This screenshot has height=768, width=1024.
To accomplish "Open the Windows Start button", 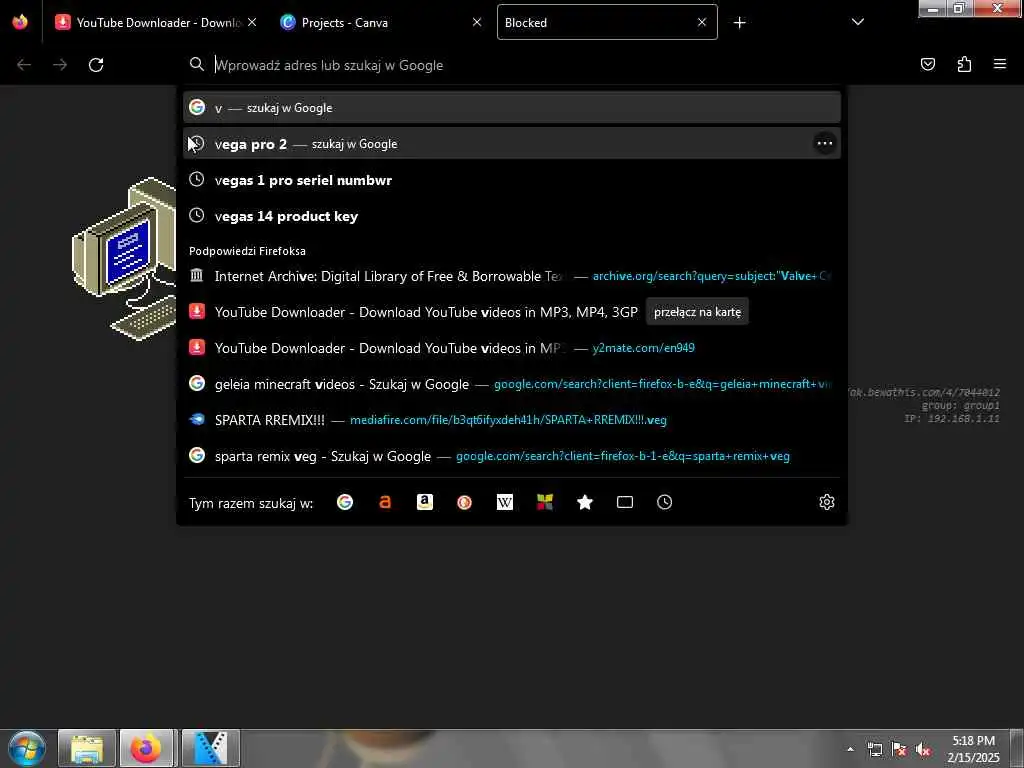I will tap(27, 748).
